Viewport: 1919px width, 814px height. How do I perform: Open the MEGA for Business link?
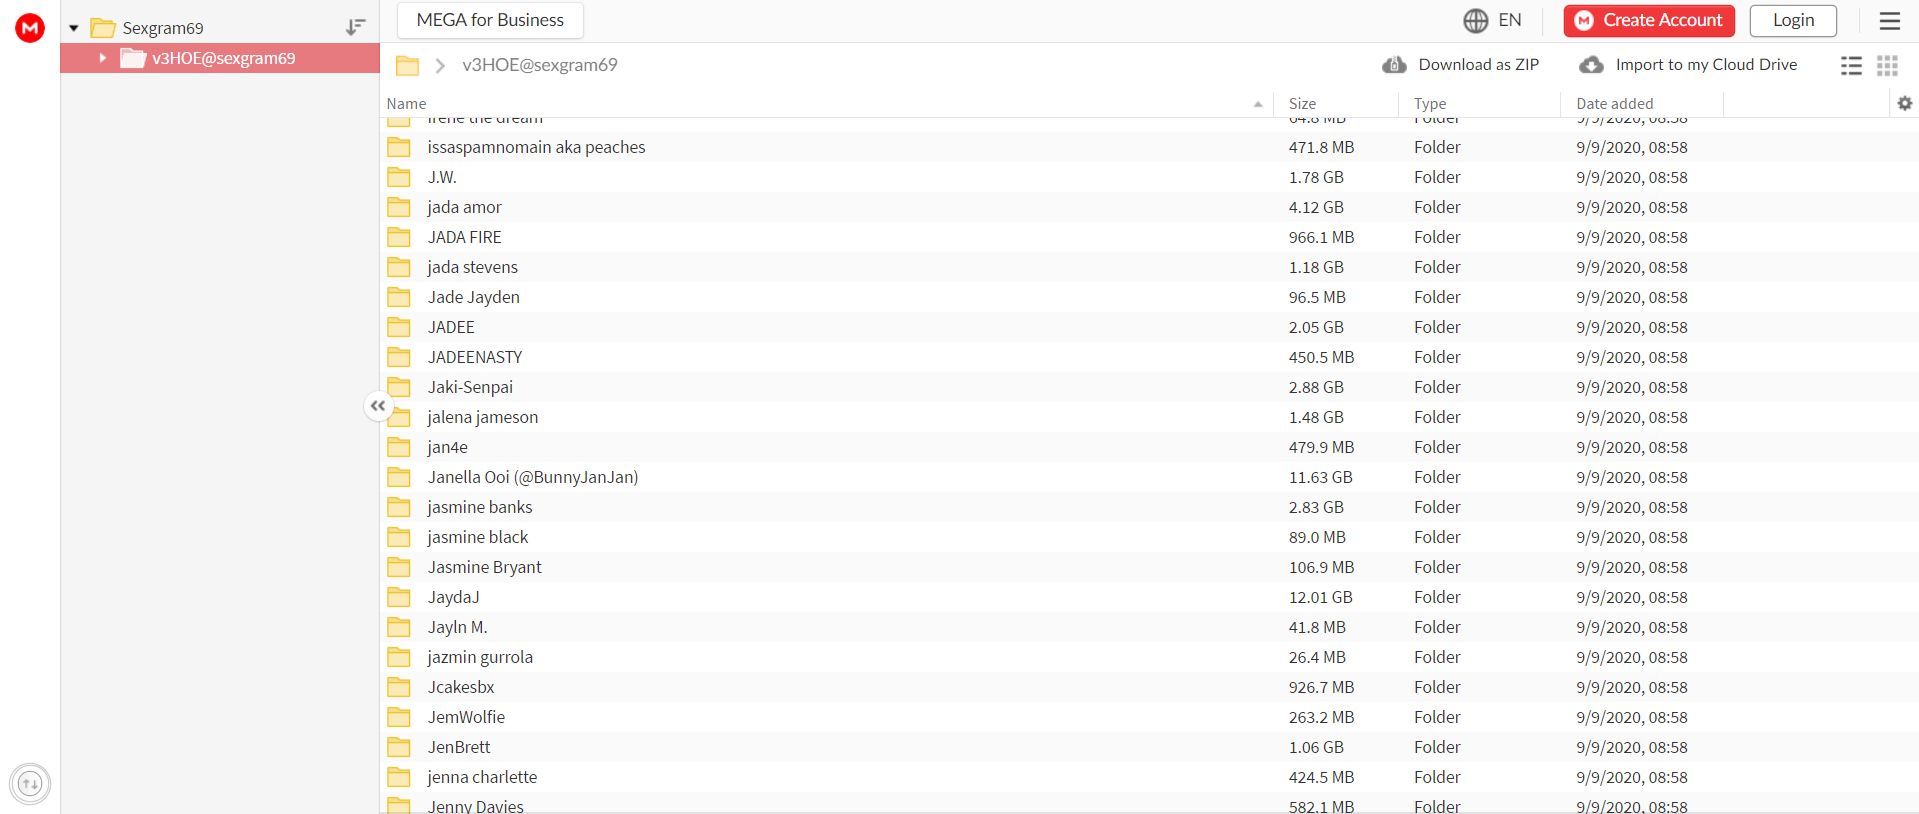pyautogui.click(x=490, y=20)
